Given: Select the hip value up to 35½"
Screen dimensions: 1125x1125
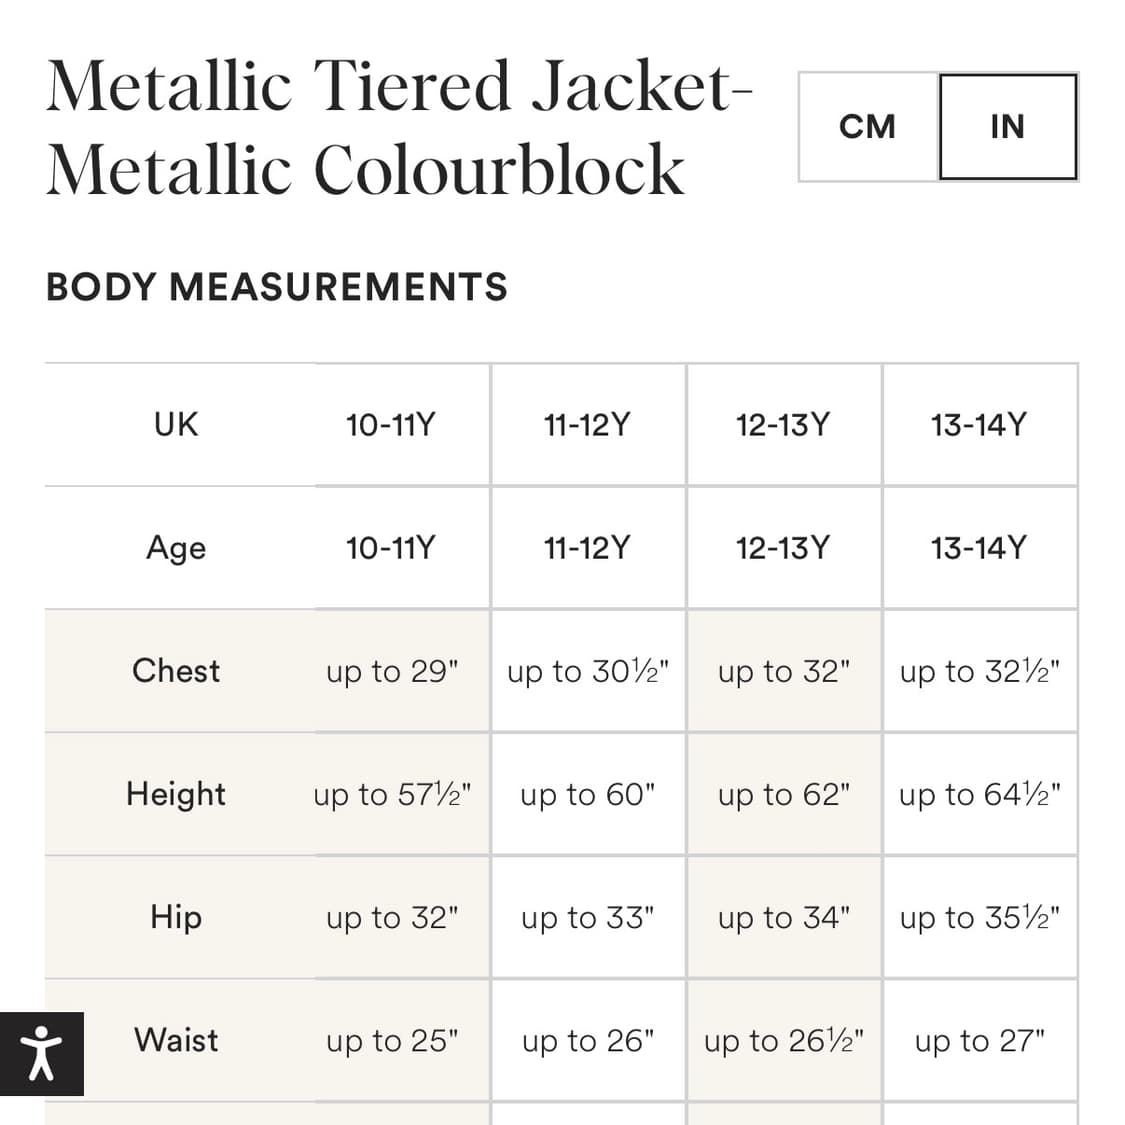Looking at the screenshot, I should tap(979, 918).
